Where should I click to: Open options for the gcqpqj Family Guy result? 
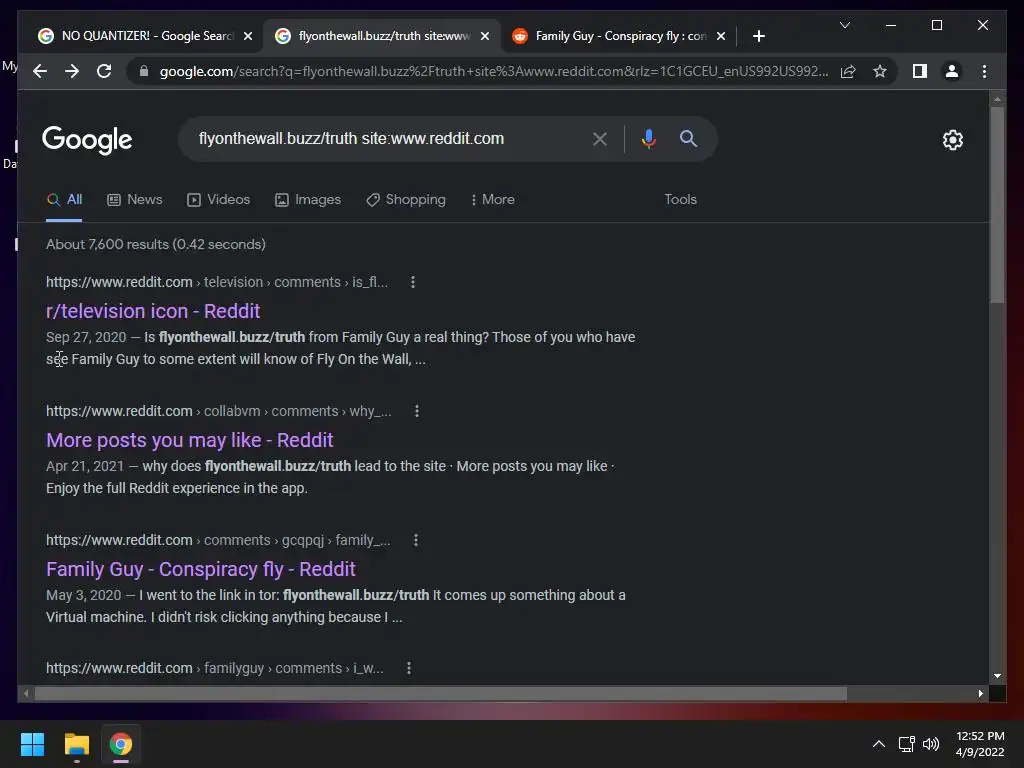coord(415,540)
